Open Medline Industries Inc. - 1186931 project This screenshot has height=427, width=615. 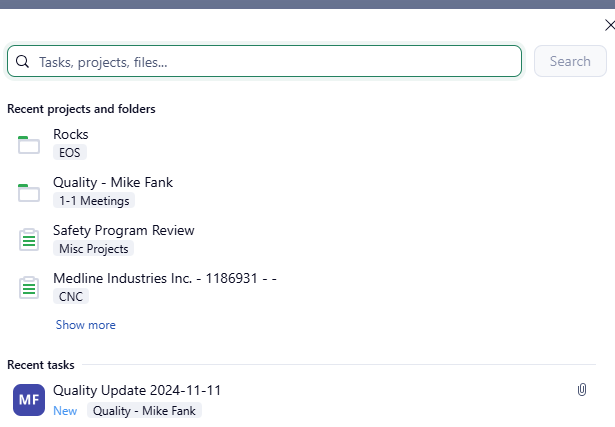click(x=164, y=278)
